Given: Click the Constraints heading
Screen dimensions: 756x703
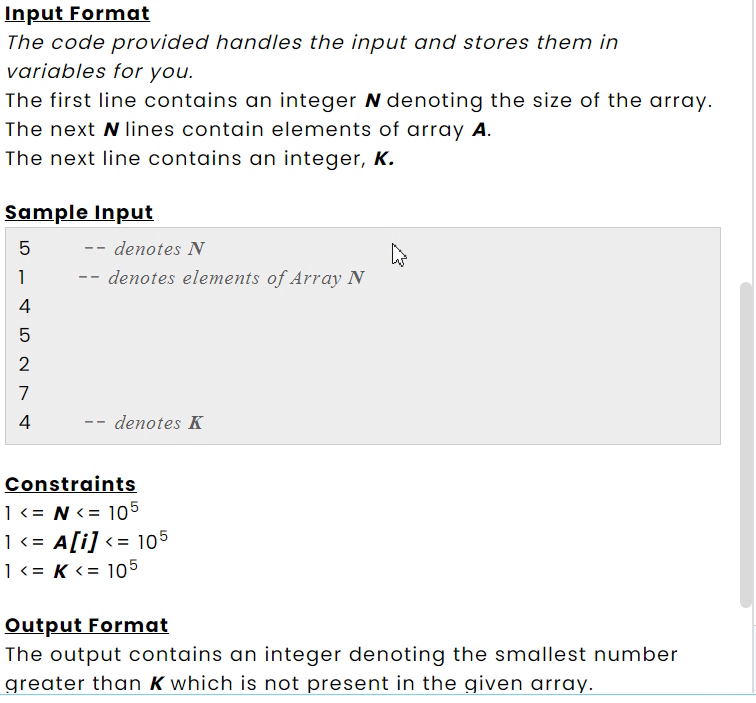Looking at the screenshot, I should click(x=70, y=484).
